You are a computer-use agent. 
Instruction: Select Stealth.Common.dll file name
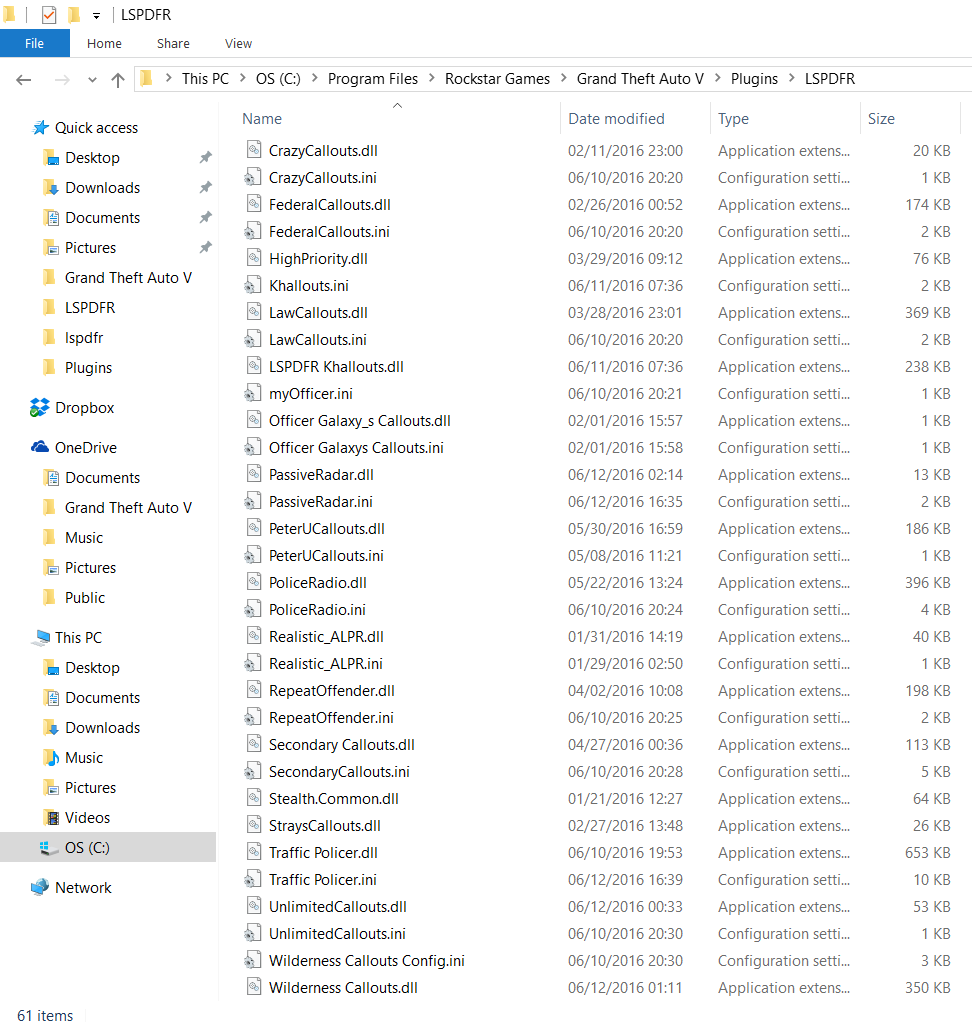coord(334,799)
